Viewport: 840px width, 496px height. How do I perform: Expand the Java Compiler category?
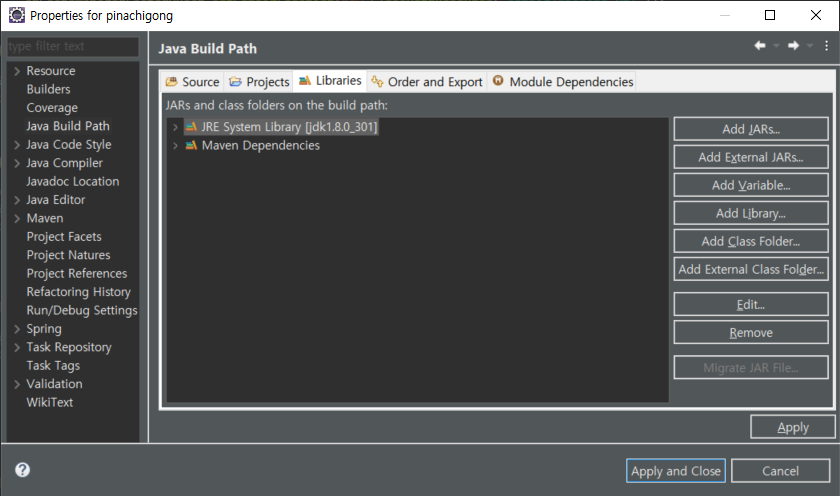coord(17,163)
